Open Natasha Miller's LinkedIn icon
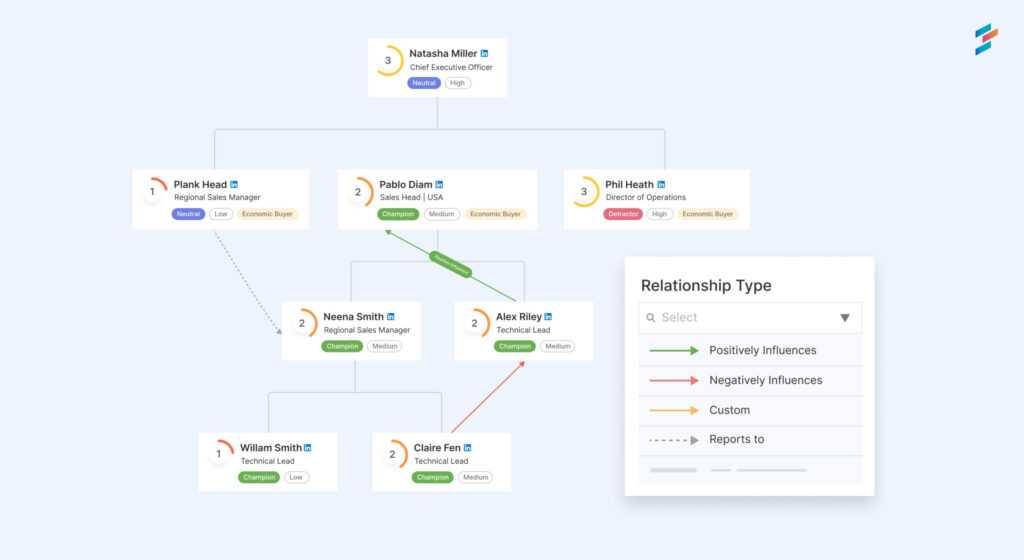The height and width of the screenshot is (560, 1024). pyautogui.click(x=484, y=54)
